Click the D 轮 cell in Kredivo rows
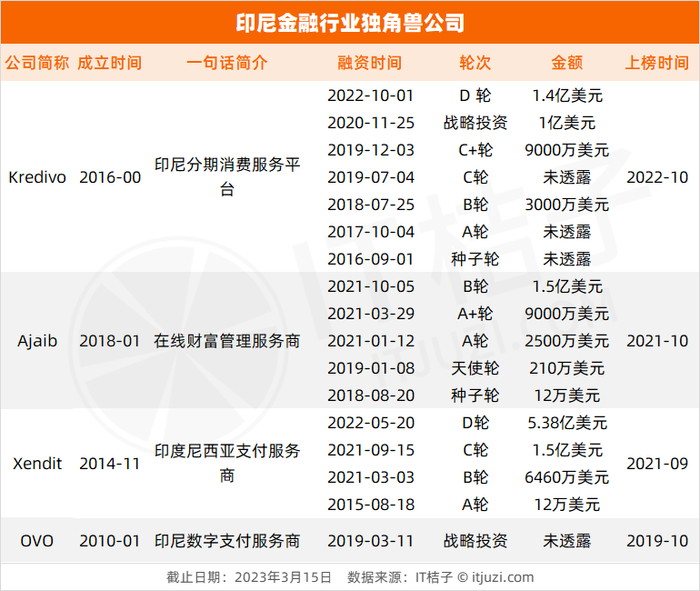Image resolution: width=700 pixels, height=591 pixels. [x=475, y=96]
